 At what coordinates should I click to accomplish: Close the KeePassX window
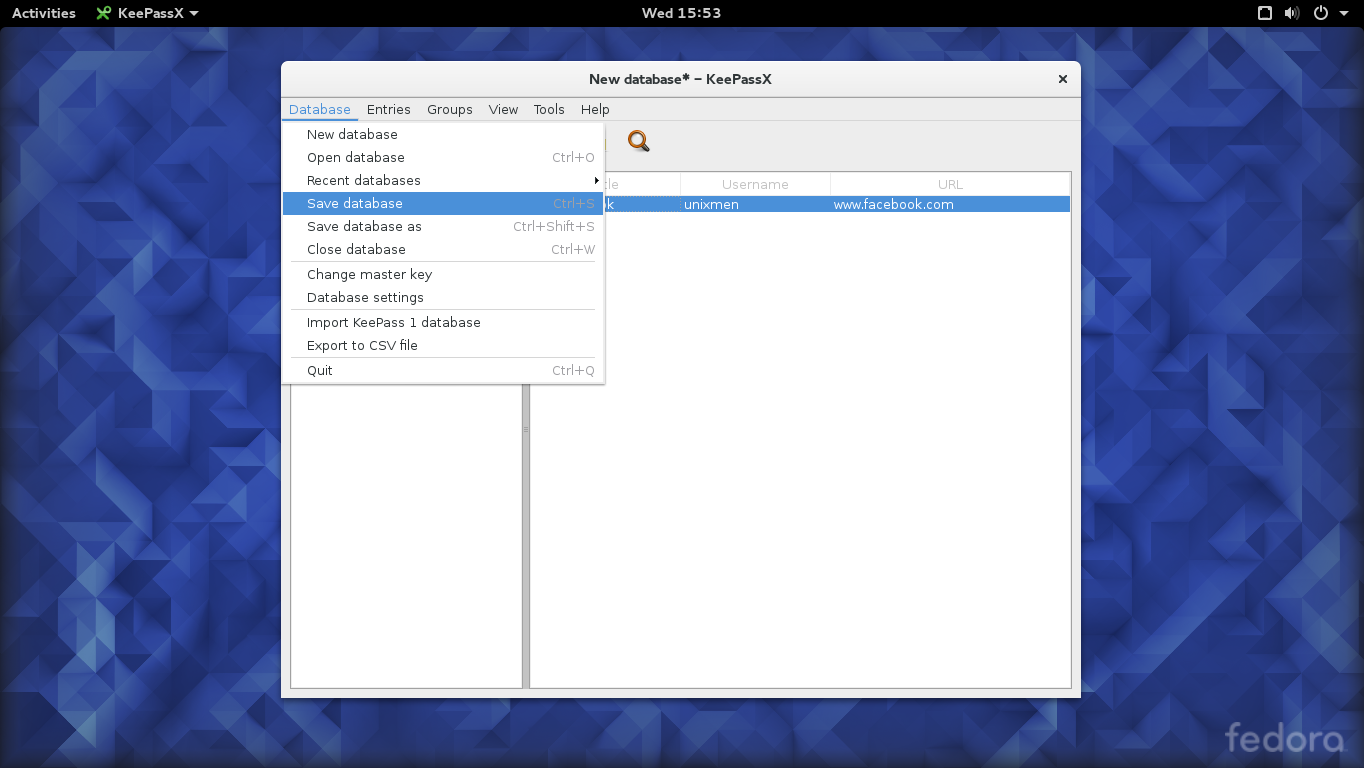click(1063, 79)
